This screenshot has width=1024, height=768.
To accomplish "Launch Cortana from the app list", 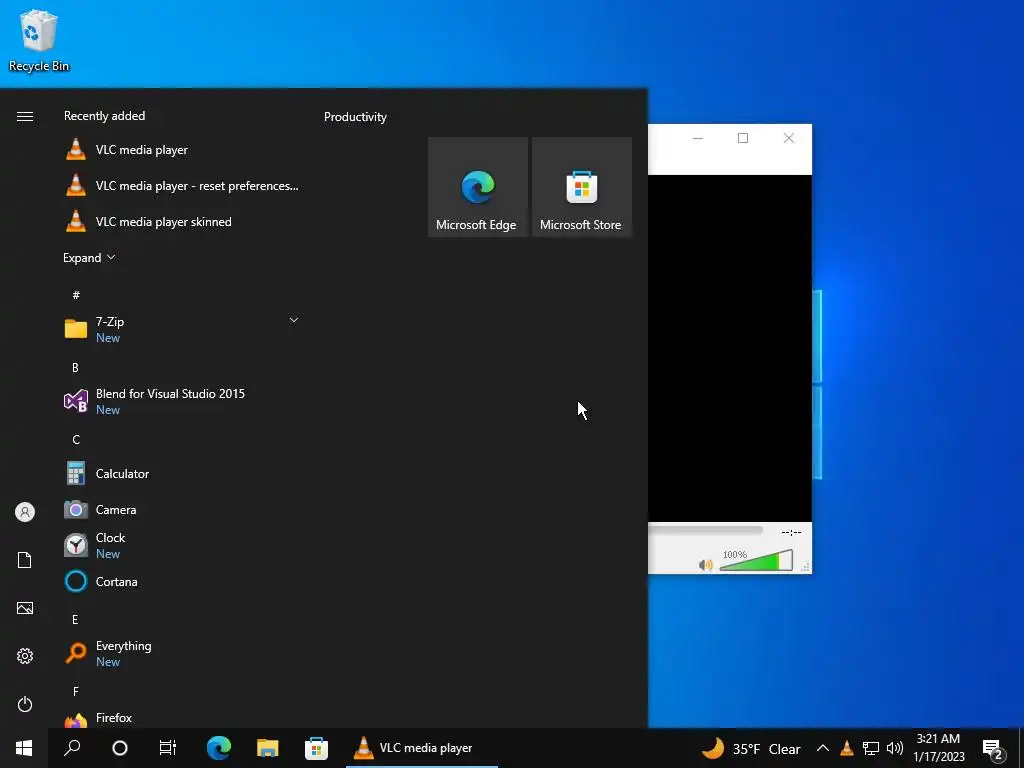I will [x=183, y=581].
